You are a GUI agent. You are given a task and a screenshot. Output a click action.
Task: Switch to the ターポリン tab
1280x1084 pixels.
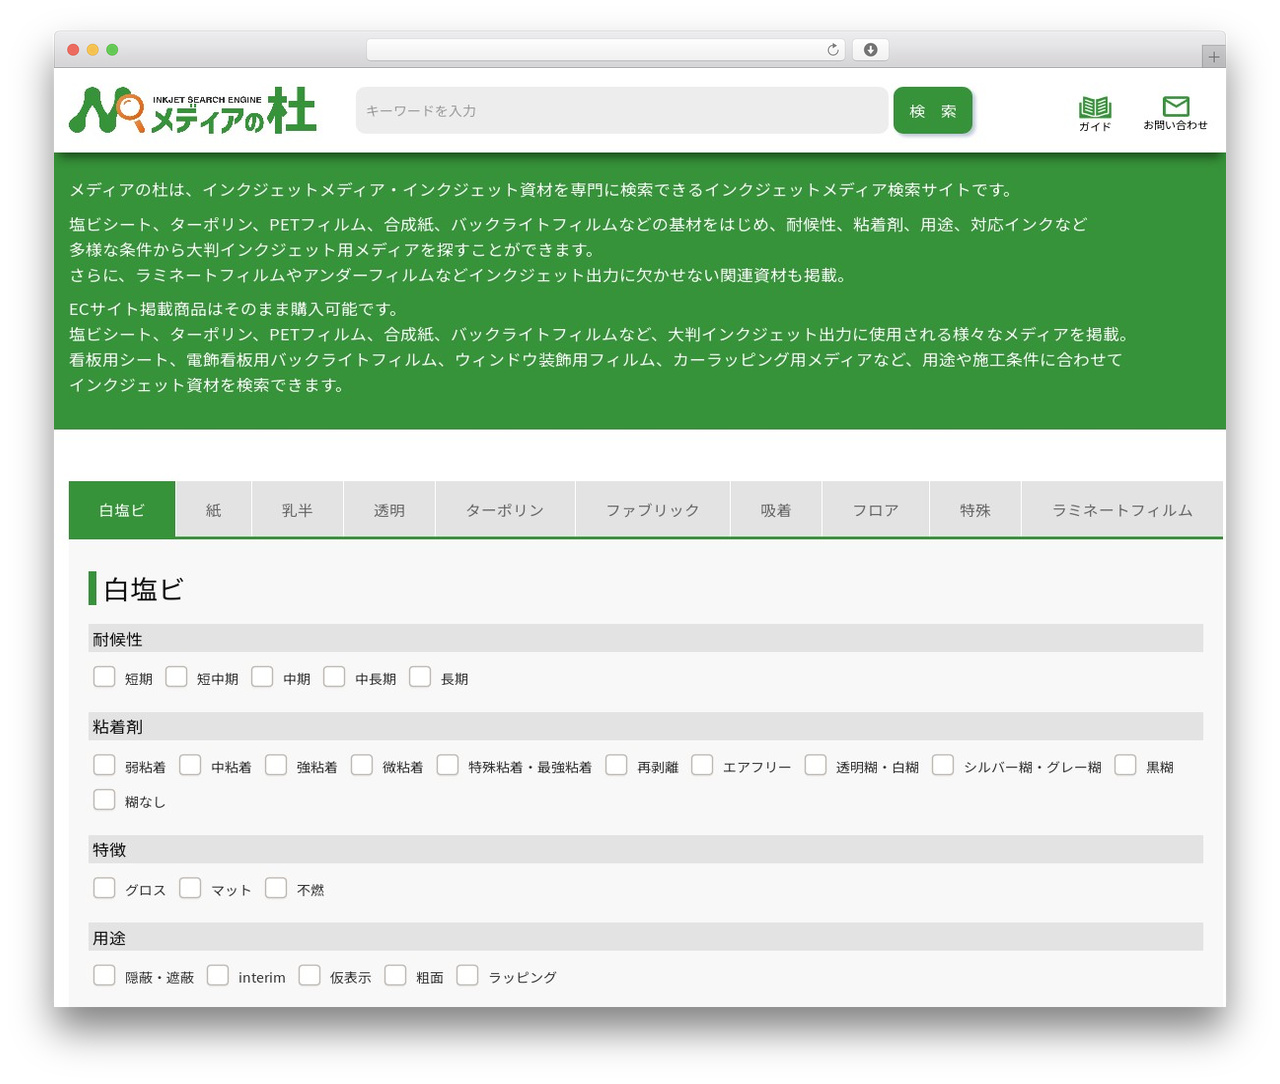click(x=505, y=510)
